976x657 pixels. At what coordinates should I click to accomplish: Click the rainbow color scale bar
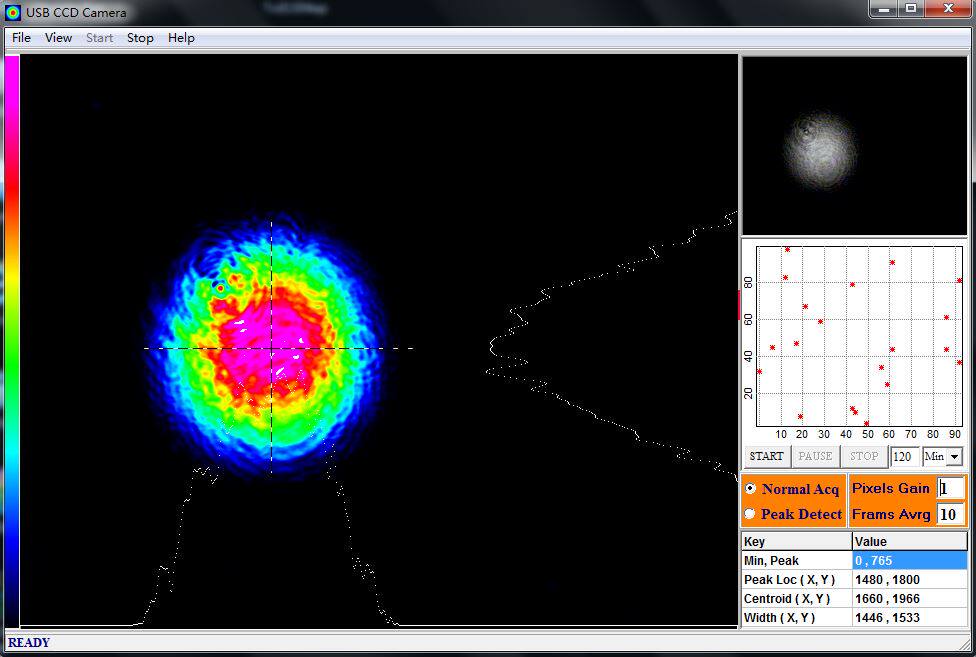click(x=12, y=340)
